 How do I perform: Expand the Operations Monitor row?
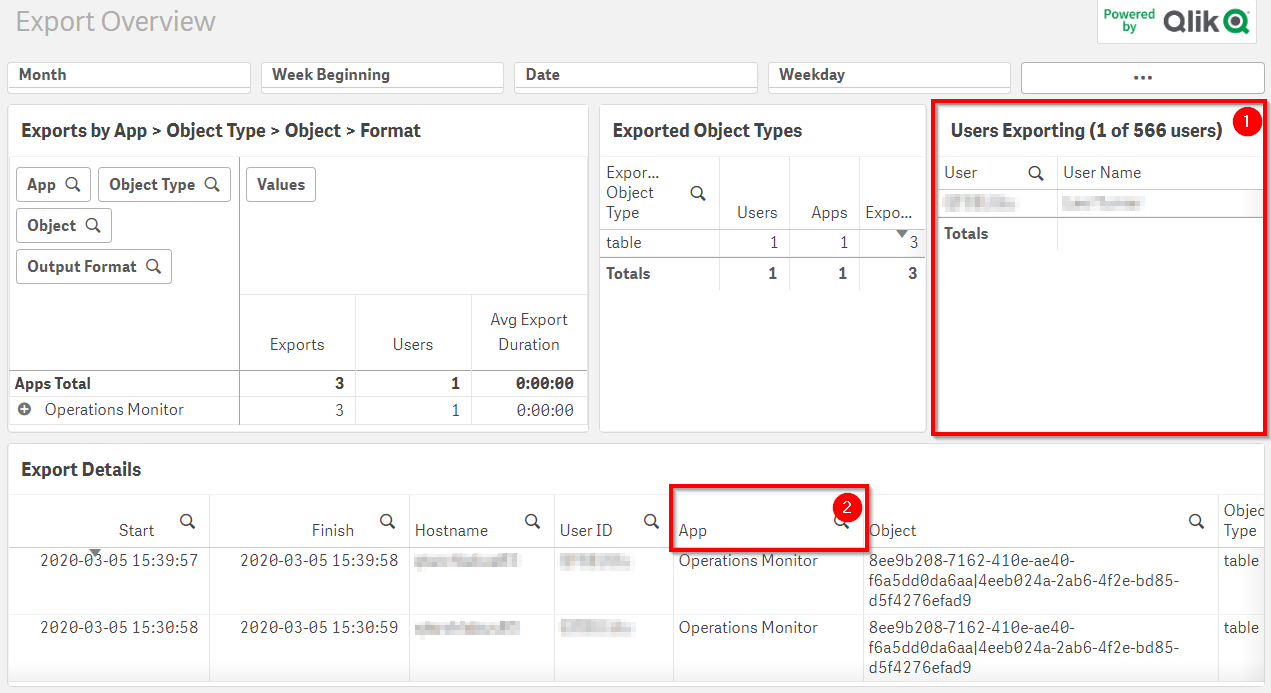pyautogui.click(x=25, y=410)
